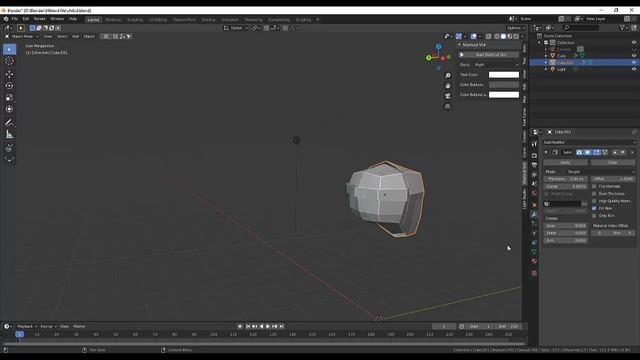Select the Select Box tool in viewport toolbar
Viewport: 640px width, 360px height.
tap(9, 49)
